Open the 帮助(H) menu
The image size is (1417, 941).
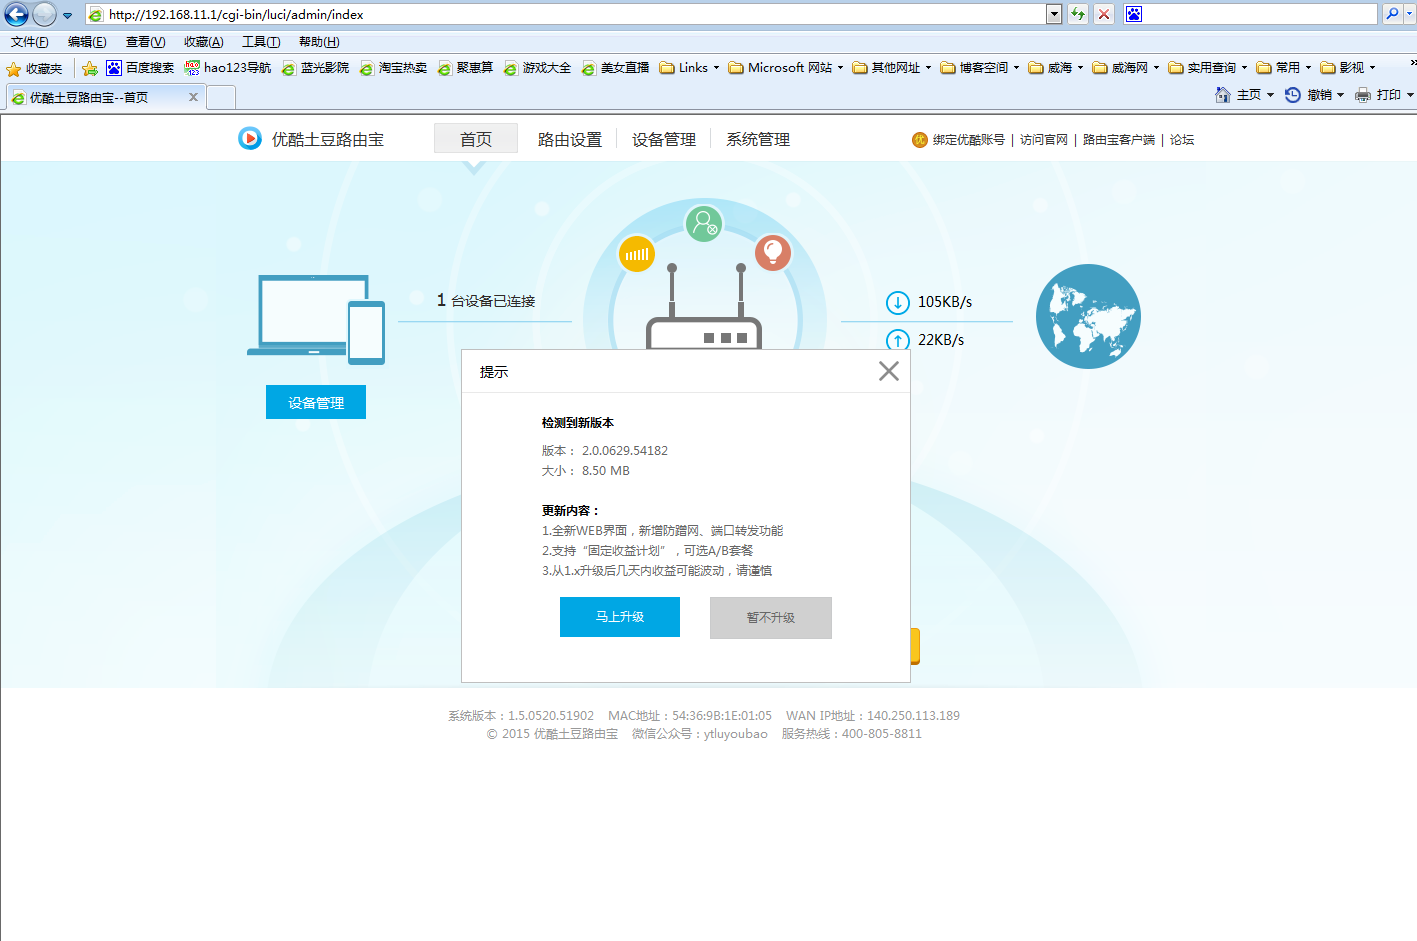click(319, 42)
